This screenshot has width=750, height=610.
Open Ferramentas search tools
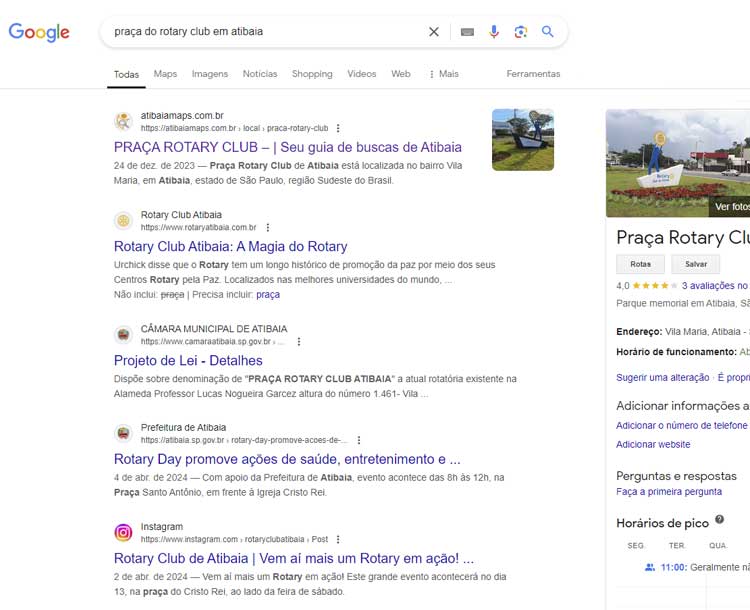(x=533, y=74)
